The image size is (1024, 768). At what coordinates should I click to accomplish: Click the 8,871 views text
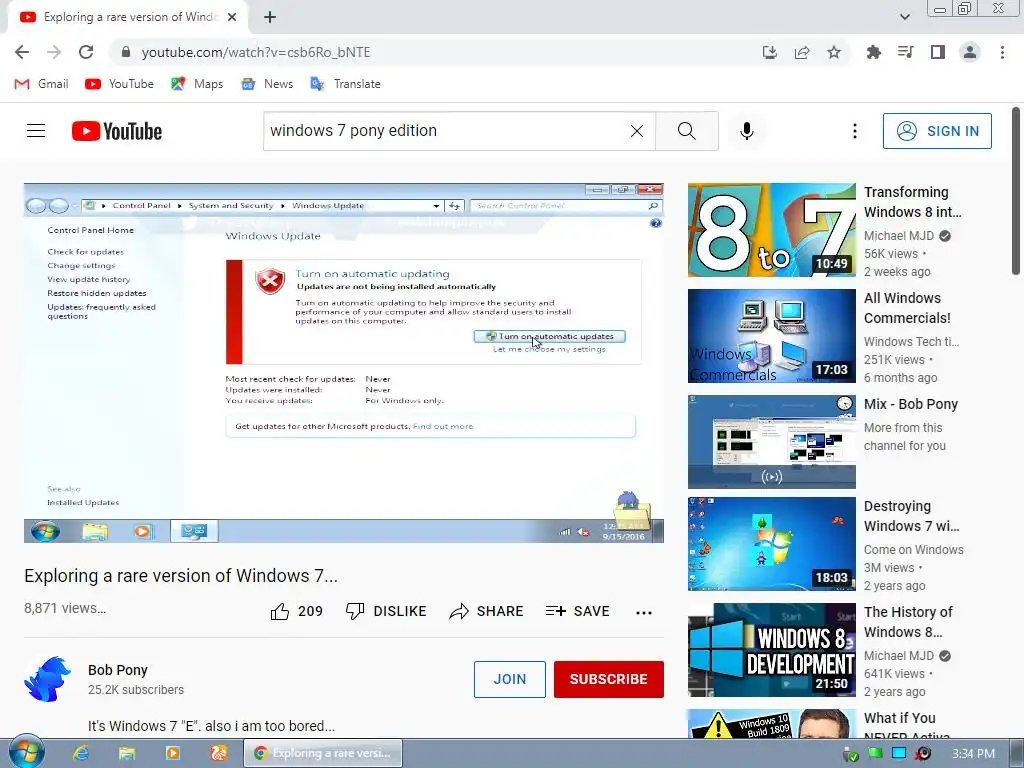click(65, 608)
